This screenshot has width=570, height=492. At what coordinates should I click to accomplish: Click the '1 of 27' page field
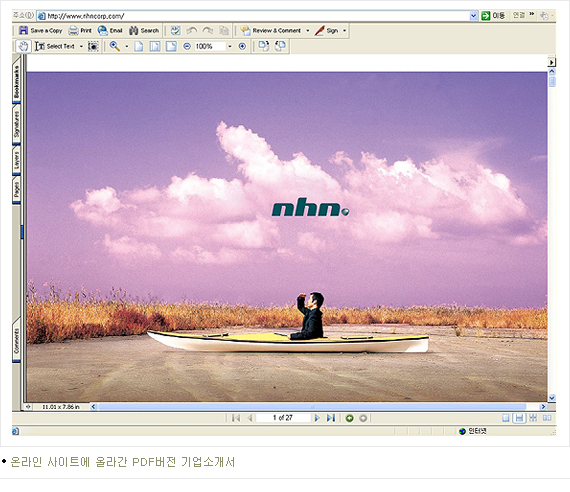click(x=283, y=418)
